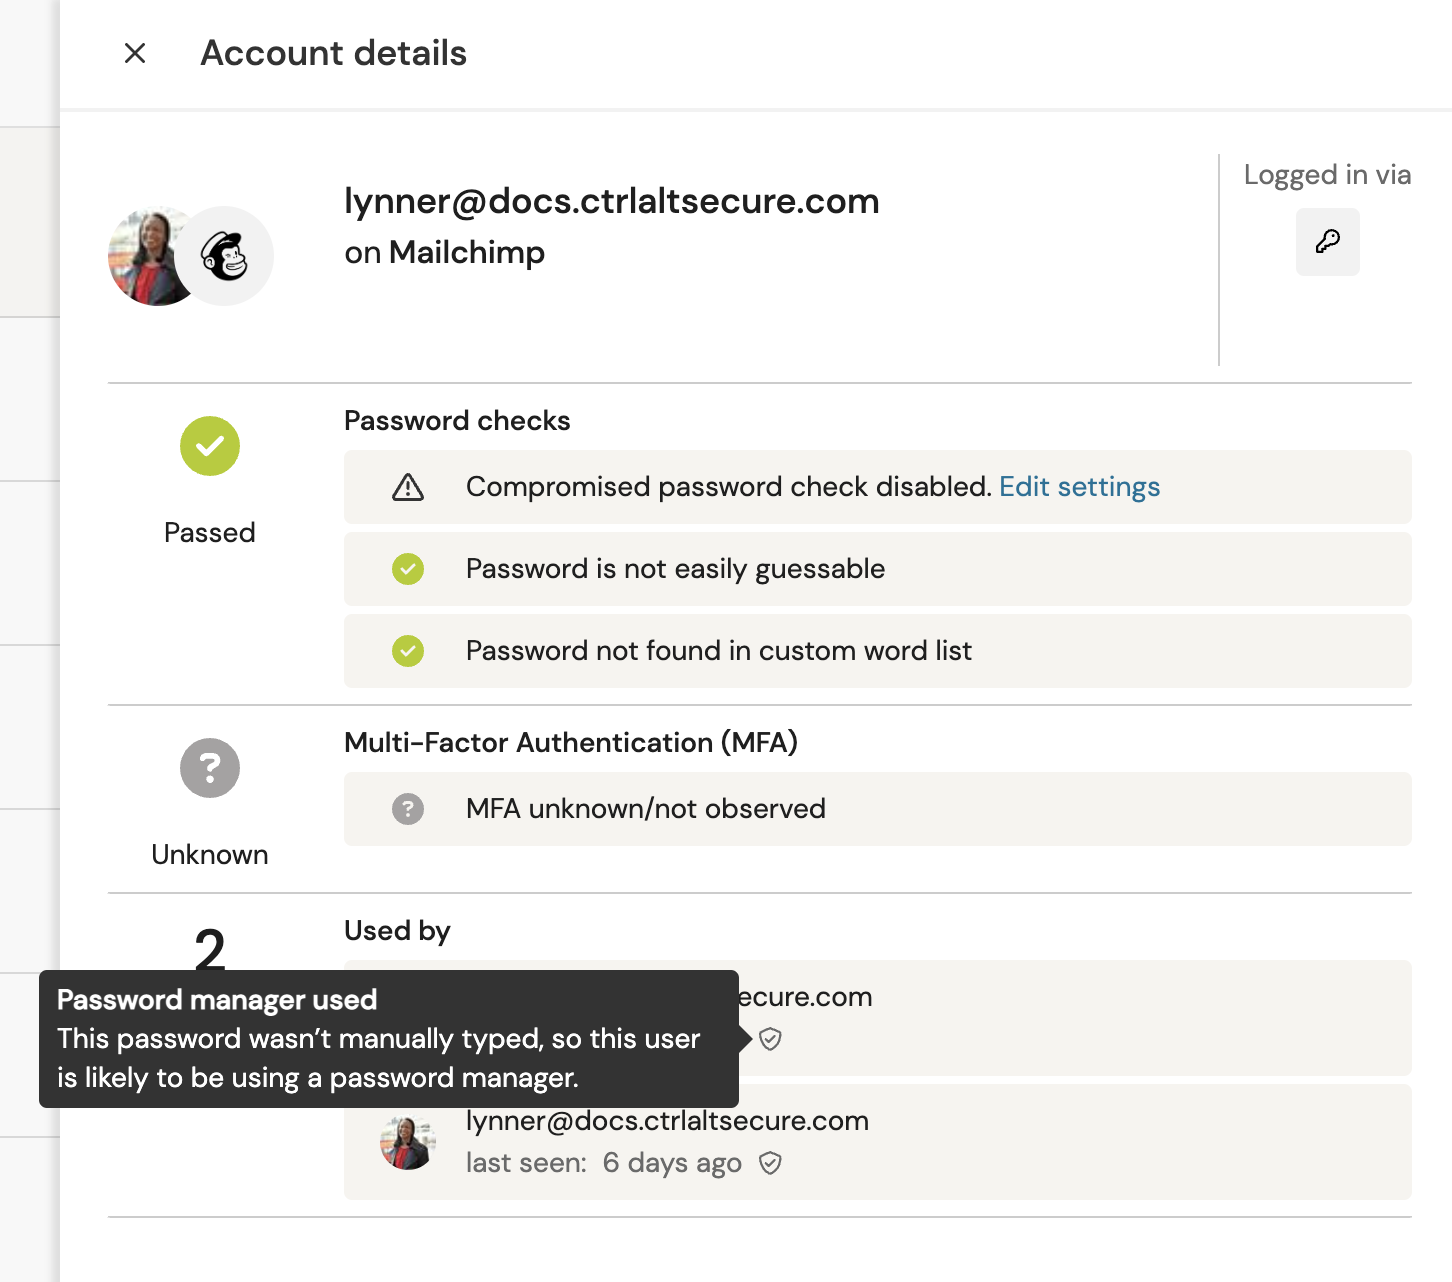1452x1282 pixels.
Task: Select lynner@docs.ctrlaltsecure.com in Used by list
Action: coord(667,1121)
